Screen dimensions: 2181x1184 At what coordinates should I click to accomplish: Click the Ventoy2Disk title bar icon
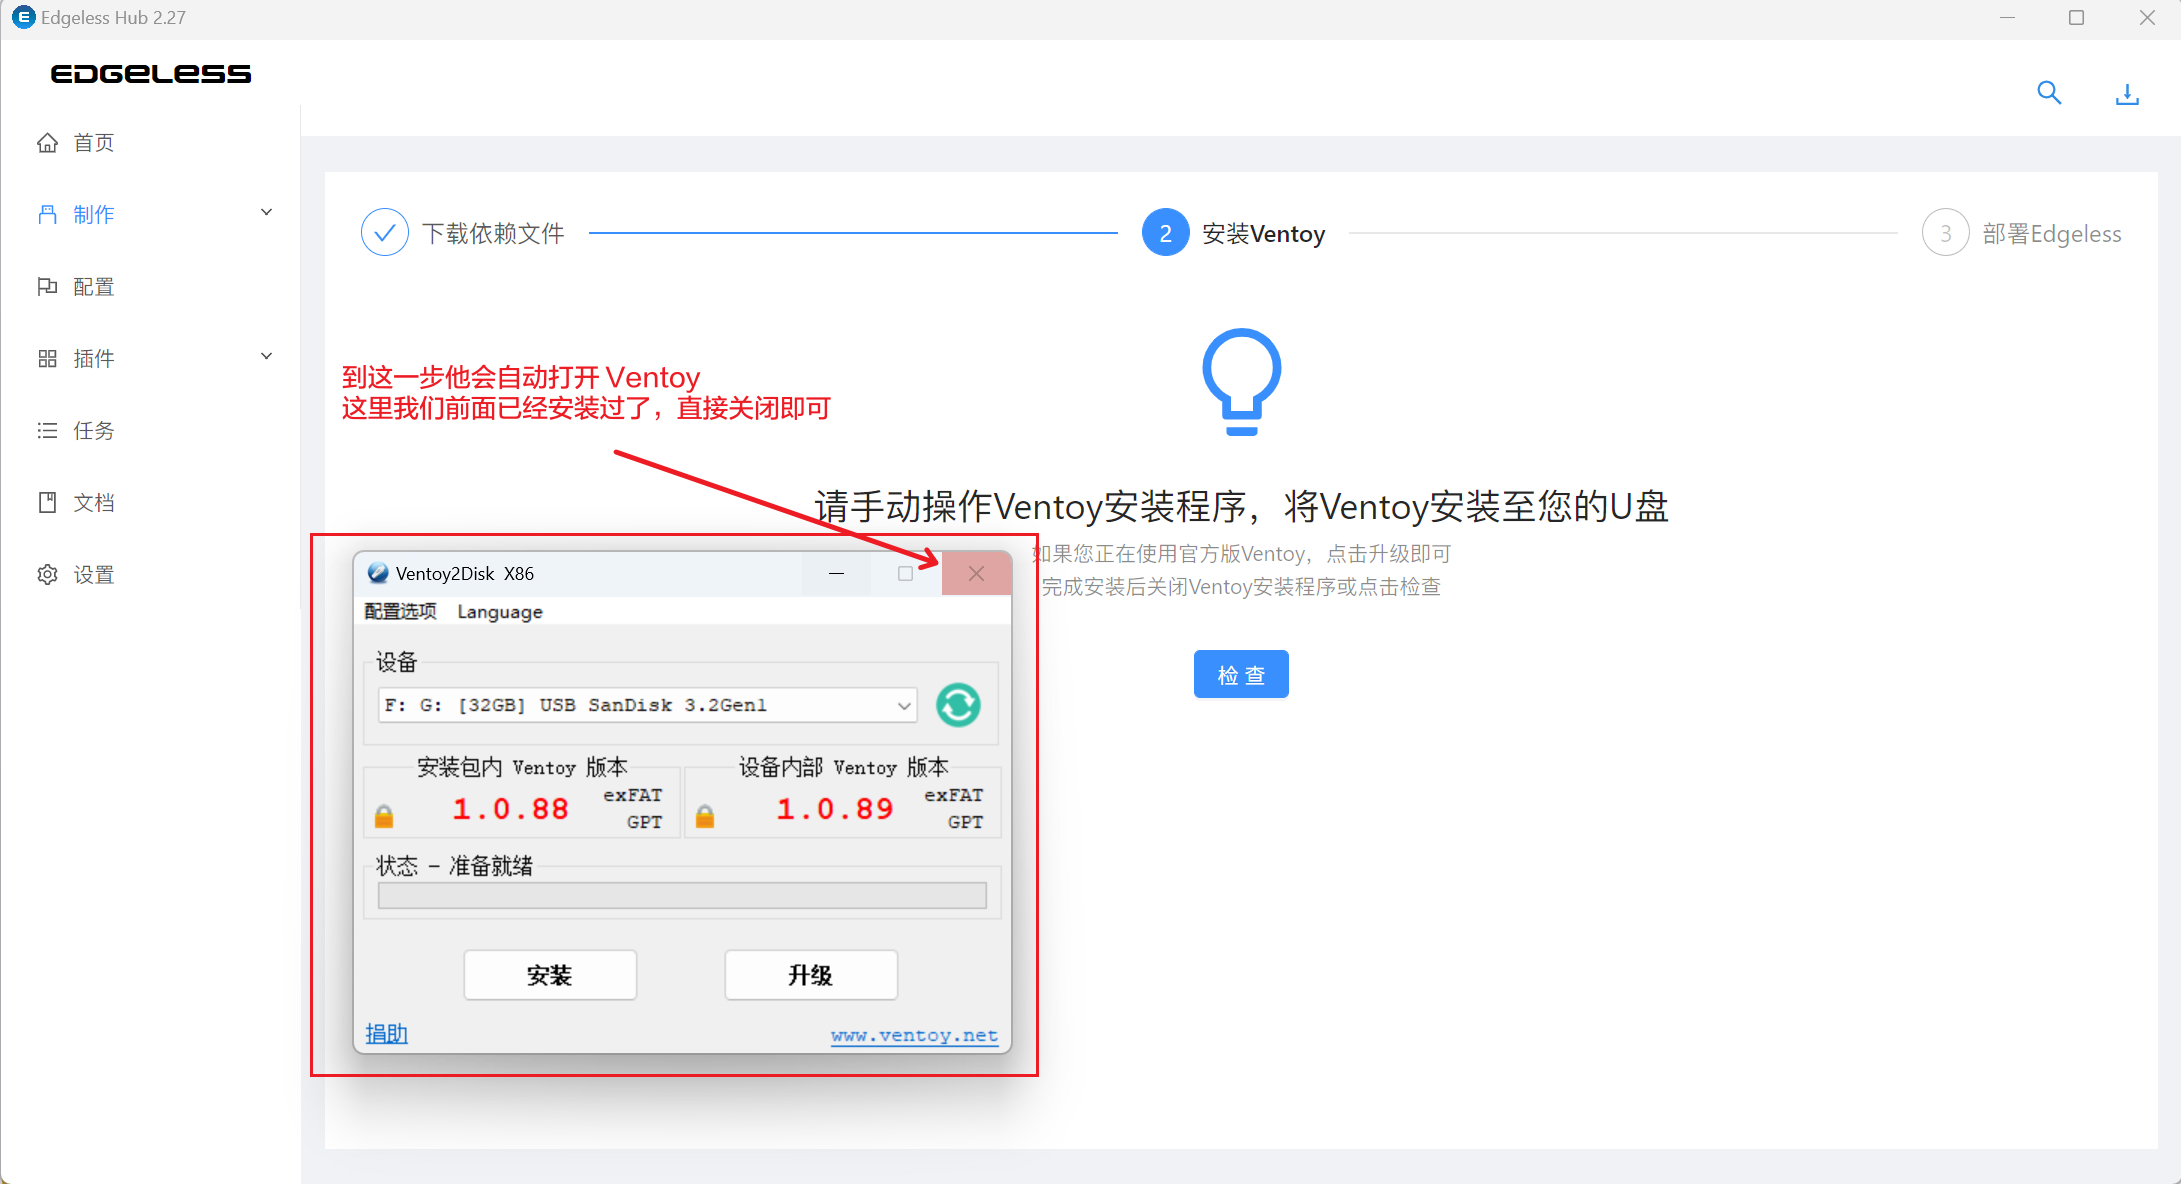378,573
